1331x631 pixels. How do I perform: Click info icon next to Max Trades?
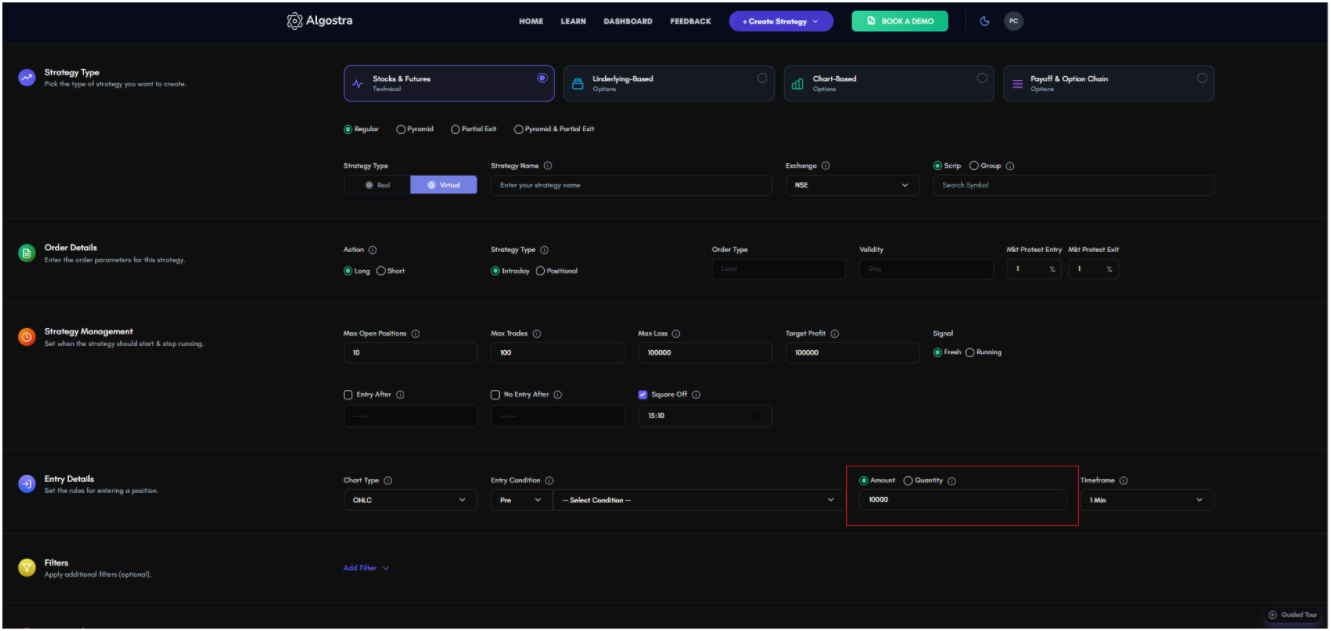537,334
